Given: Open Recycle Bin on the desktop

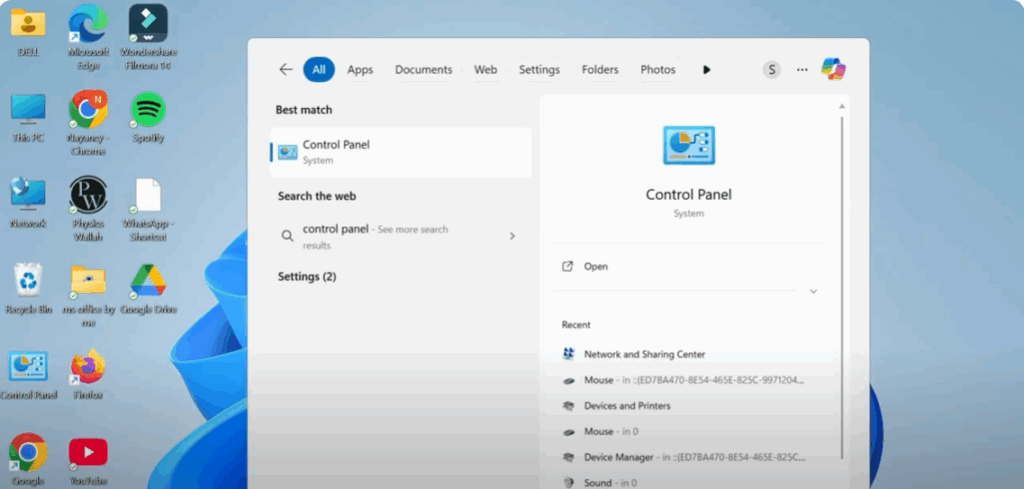Looking at the screenshot, I should click(28, 281).
